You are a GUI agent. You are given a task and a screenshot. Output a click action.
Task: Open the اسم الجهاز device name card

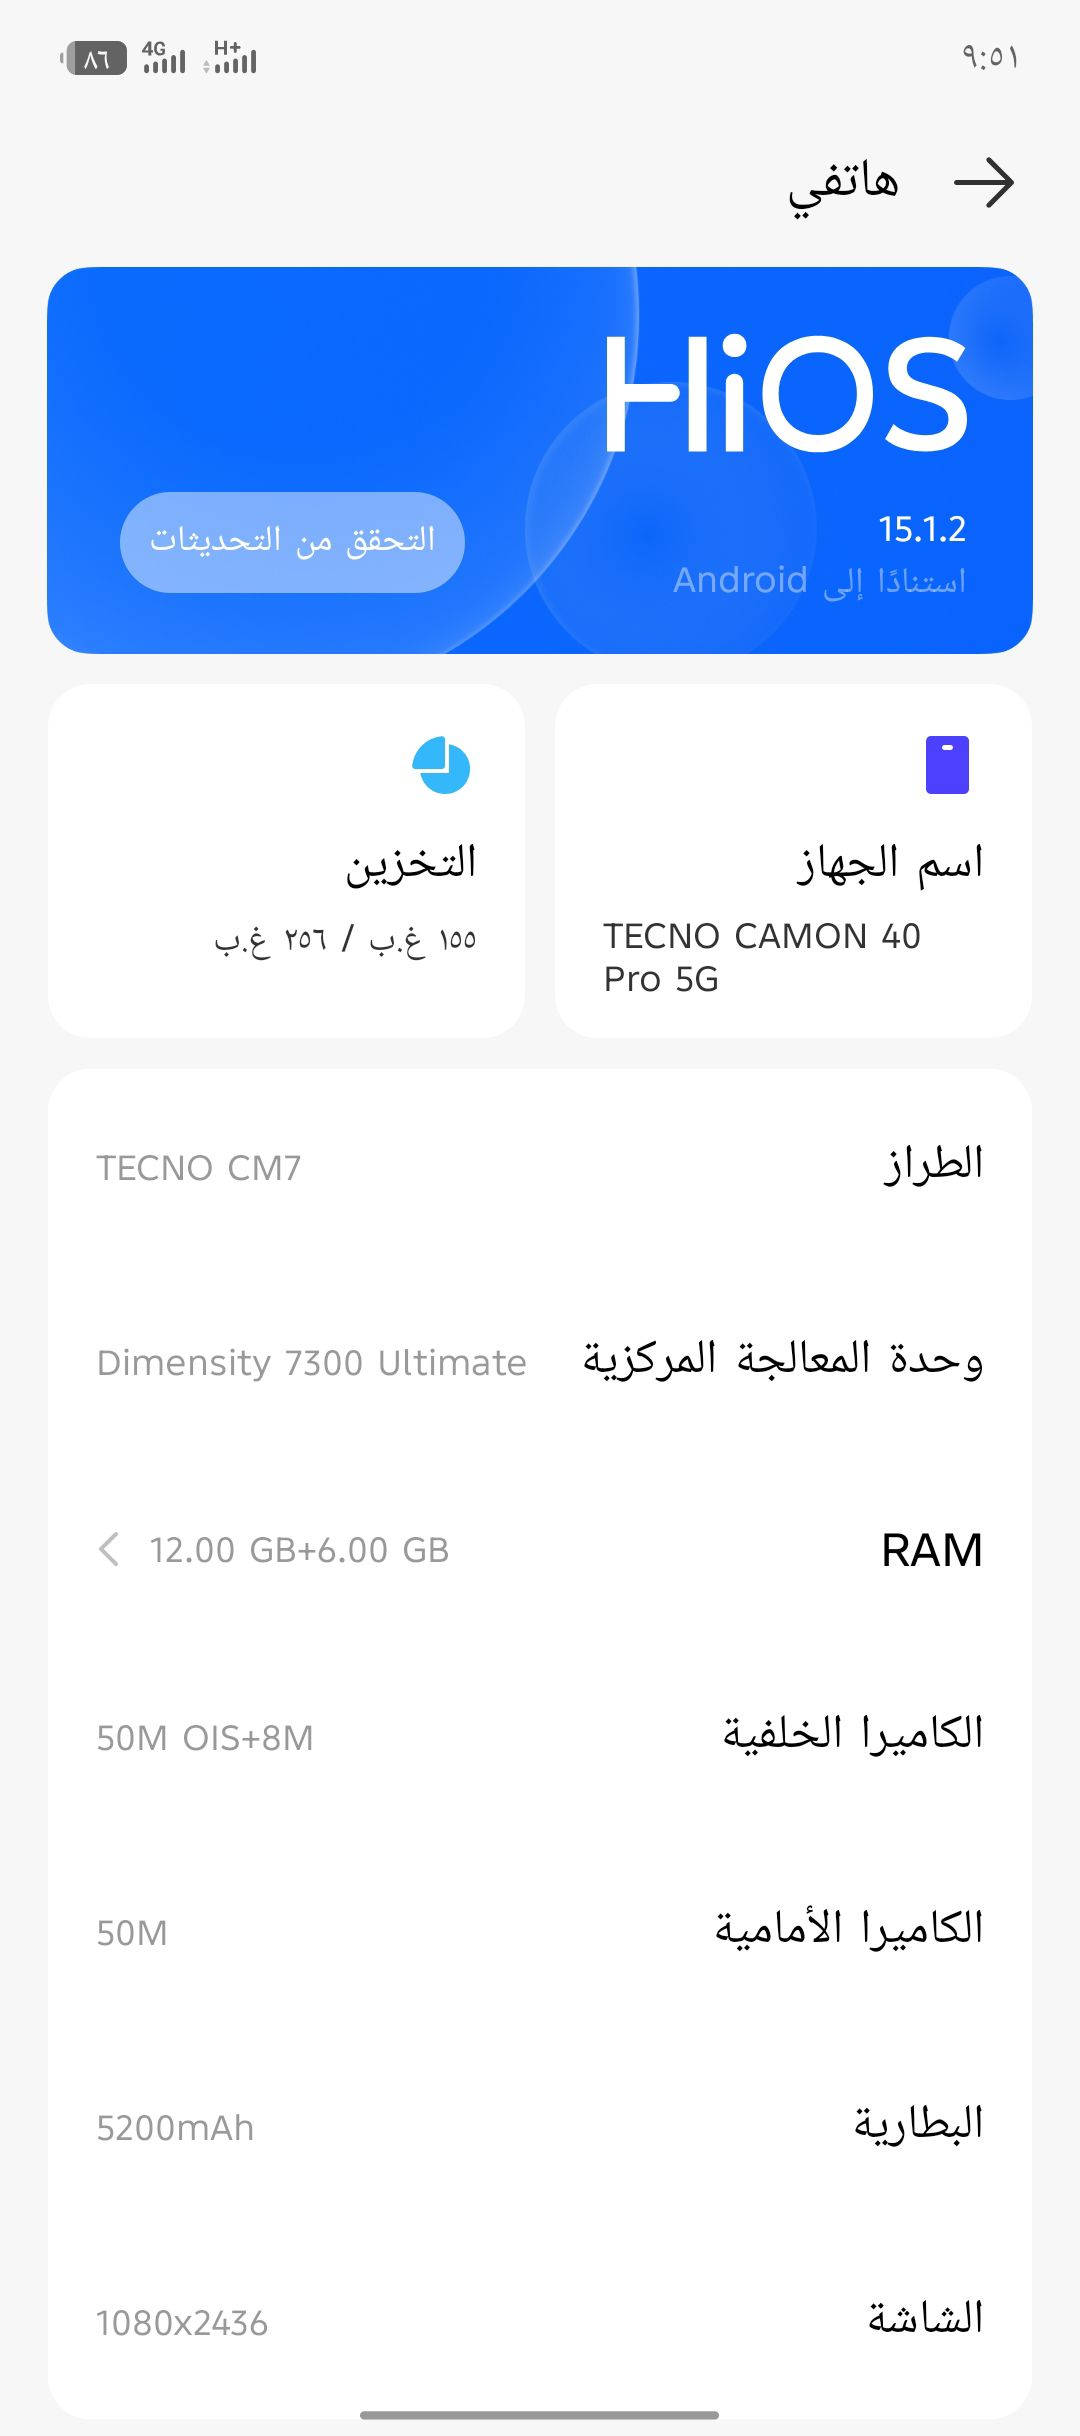[793, 862]
